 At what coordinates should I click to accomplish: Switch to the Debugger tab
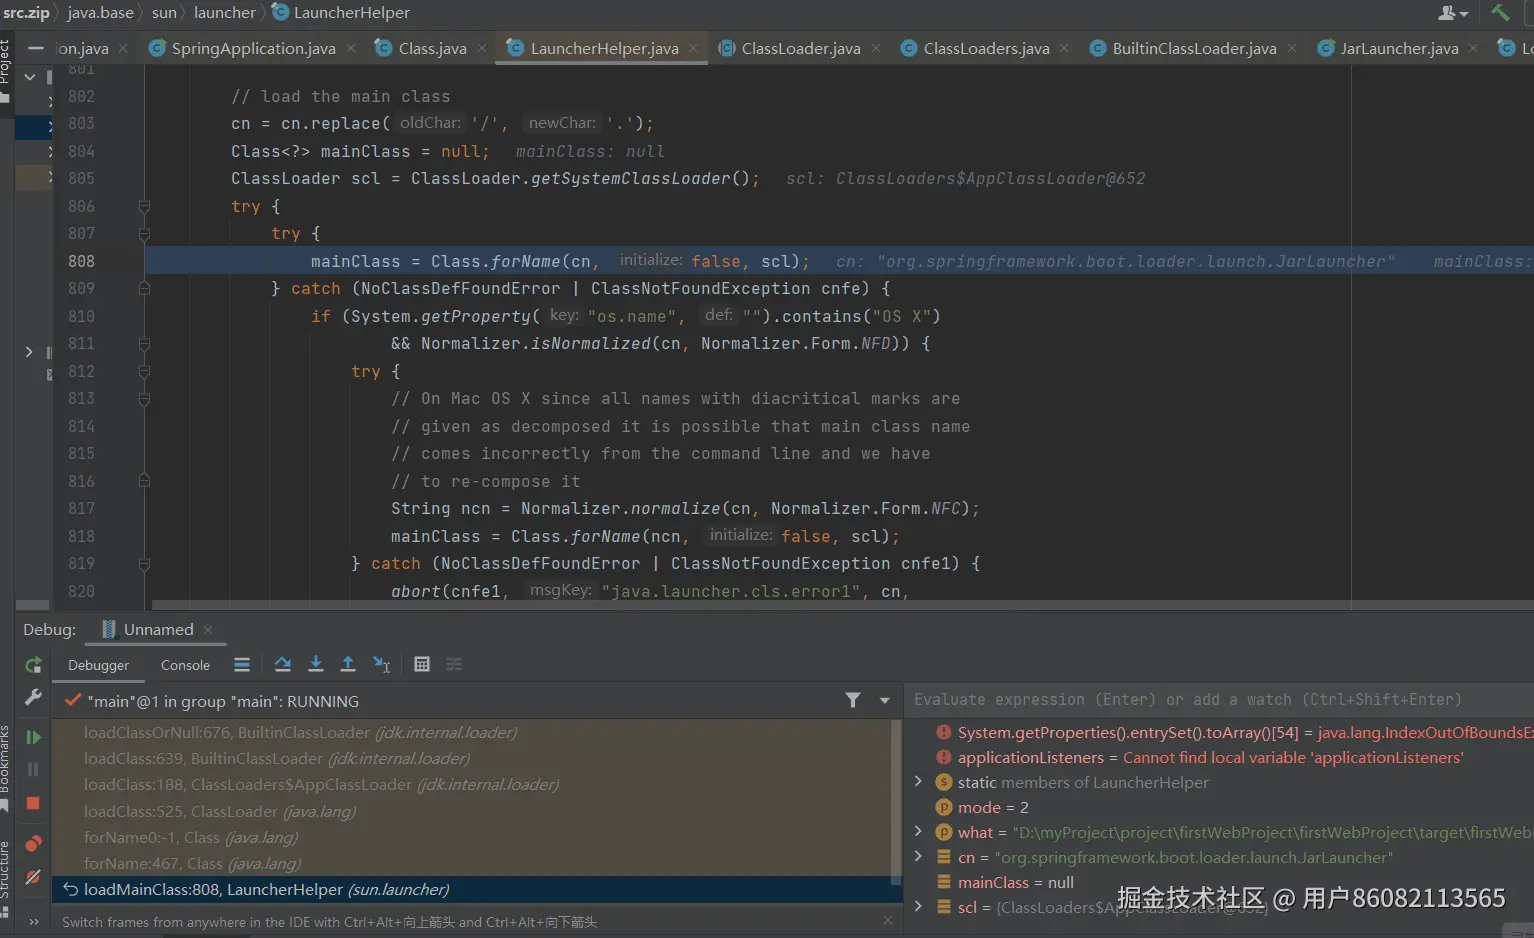(x=98, y=665)
